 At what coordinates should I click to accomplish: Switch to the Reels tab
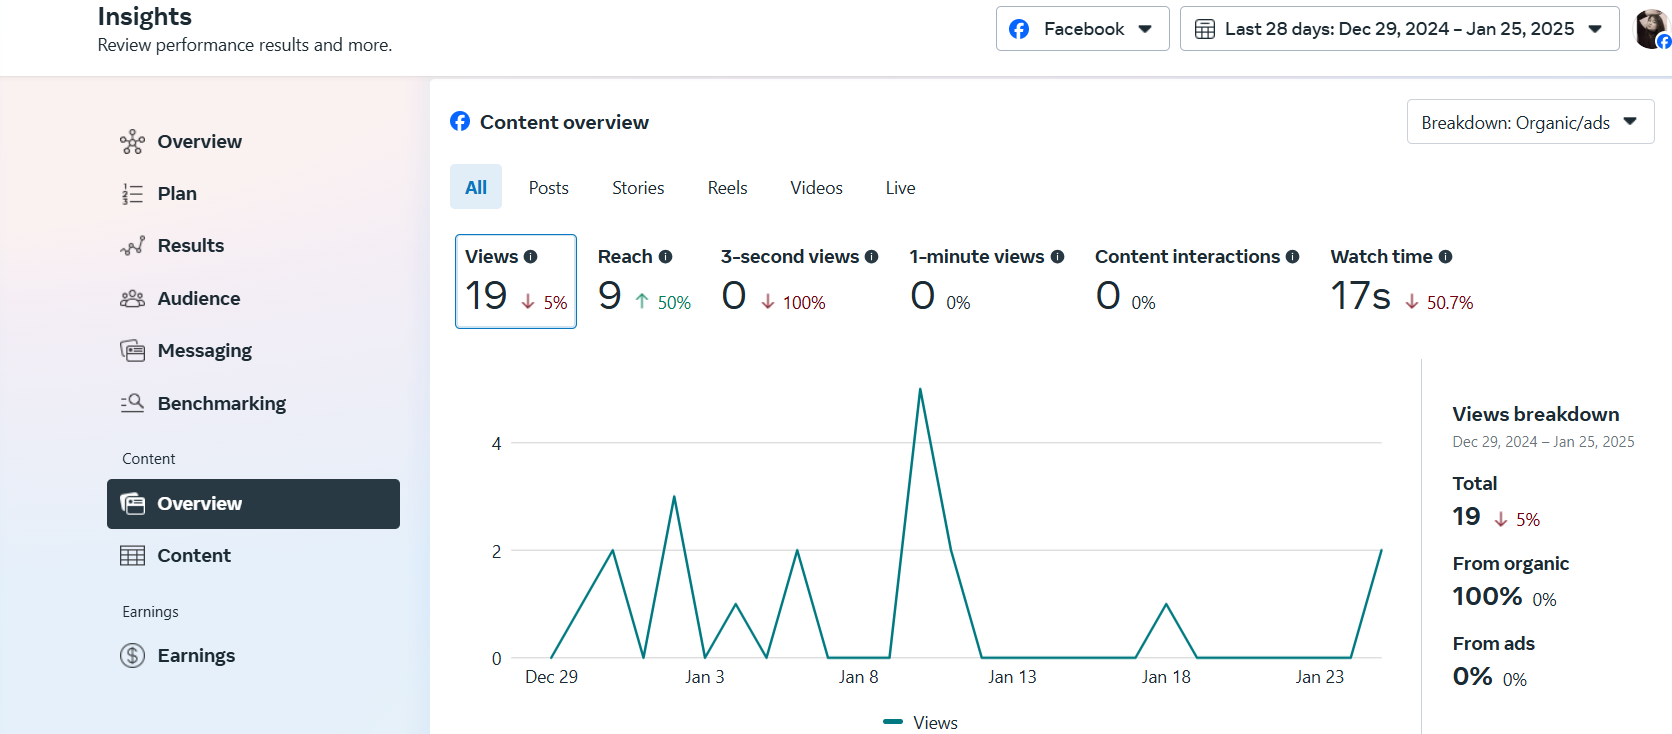727,188
